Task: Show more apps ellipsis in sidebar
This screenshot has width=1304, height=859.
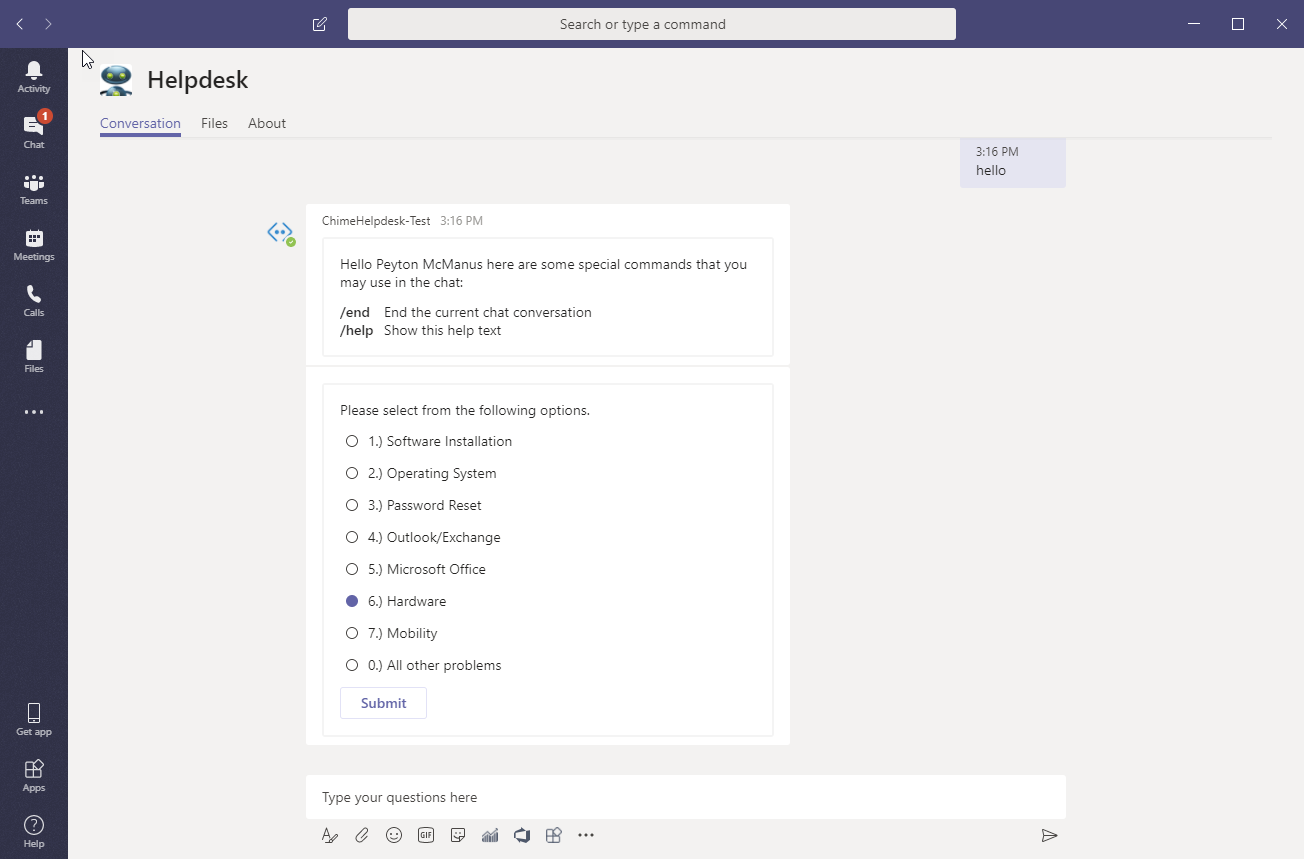Action: [34, 412]
